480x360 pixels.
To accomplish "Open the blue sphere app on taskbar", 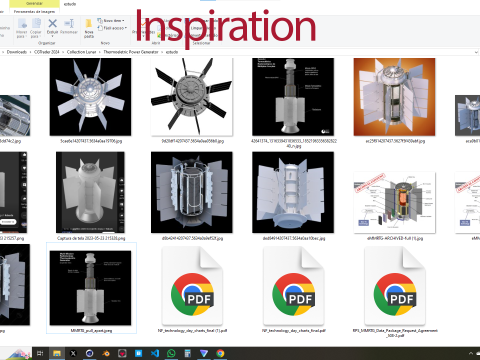I will pos(89,353).
